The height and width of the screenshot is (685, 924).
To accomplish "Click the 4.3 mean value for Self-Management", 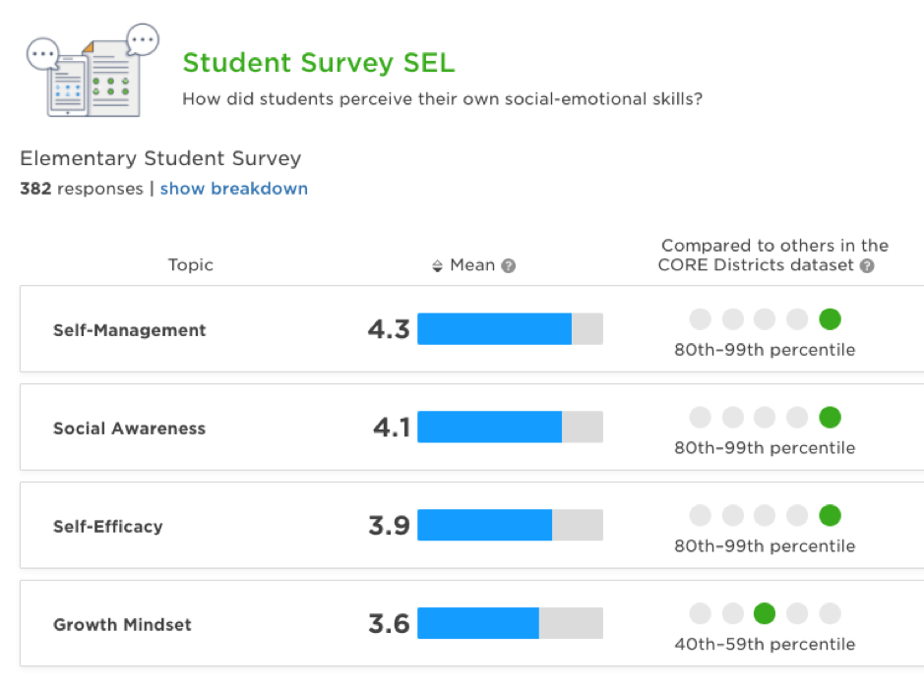I will pos(389,328).
